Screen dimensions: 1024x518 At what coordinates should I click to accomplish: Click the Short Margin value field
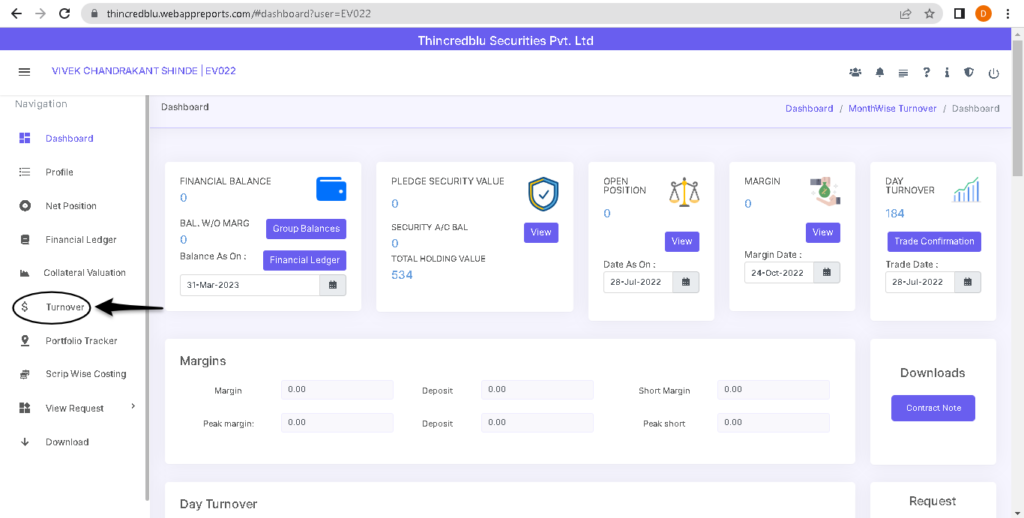click(x=773, y=390)
